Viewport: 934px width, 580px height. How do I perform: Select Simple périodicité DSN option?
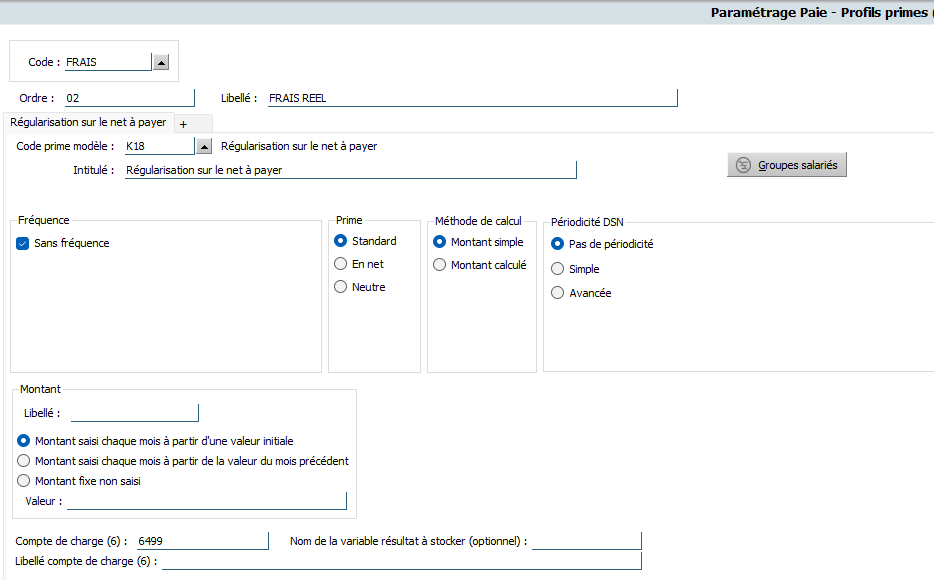click(x=558, y=269)
